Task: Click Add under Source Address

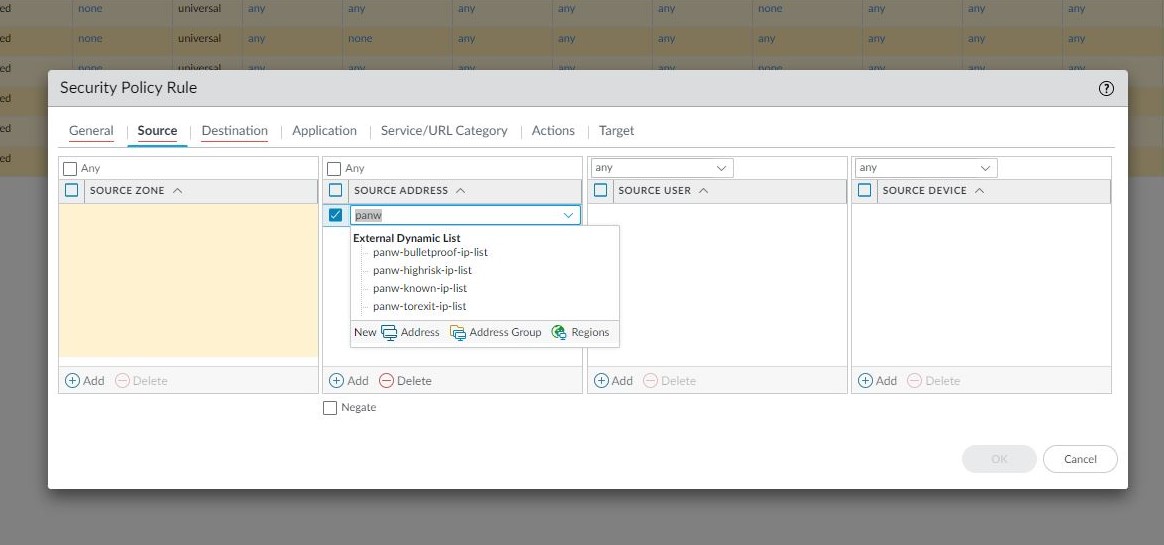Action: tap(349, 381)
